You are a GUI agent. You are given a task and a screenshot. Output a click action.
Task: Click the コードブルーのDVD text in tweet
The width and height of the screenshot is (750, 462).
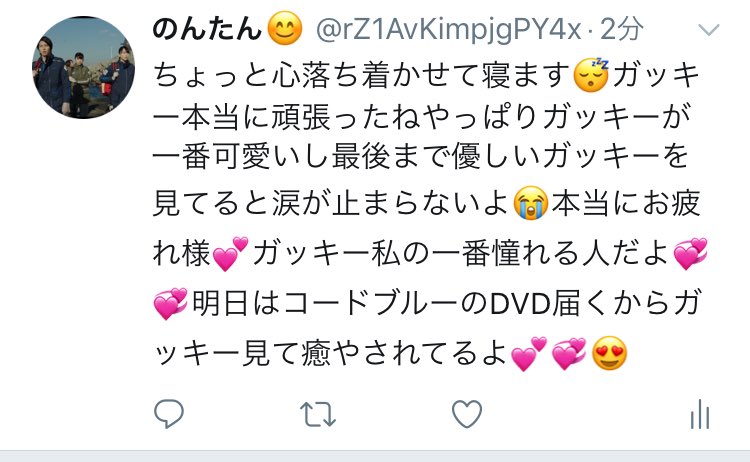coord(418,304)
